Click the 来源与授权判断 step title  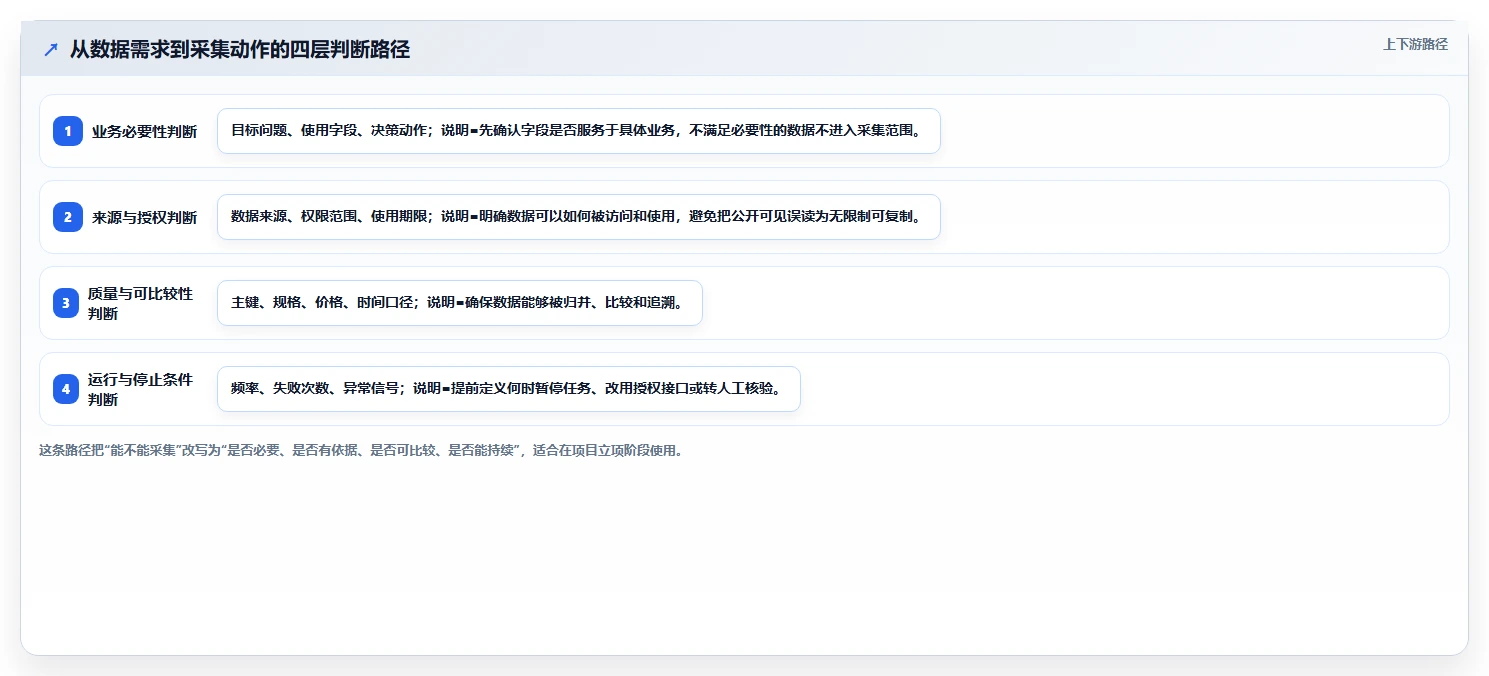pos(144,217)
